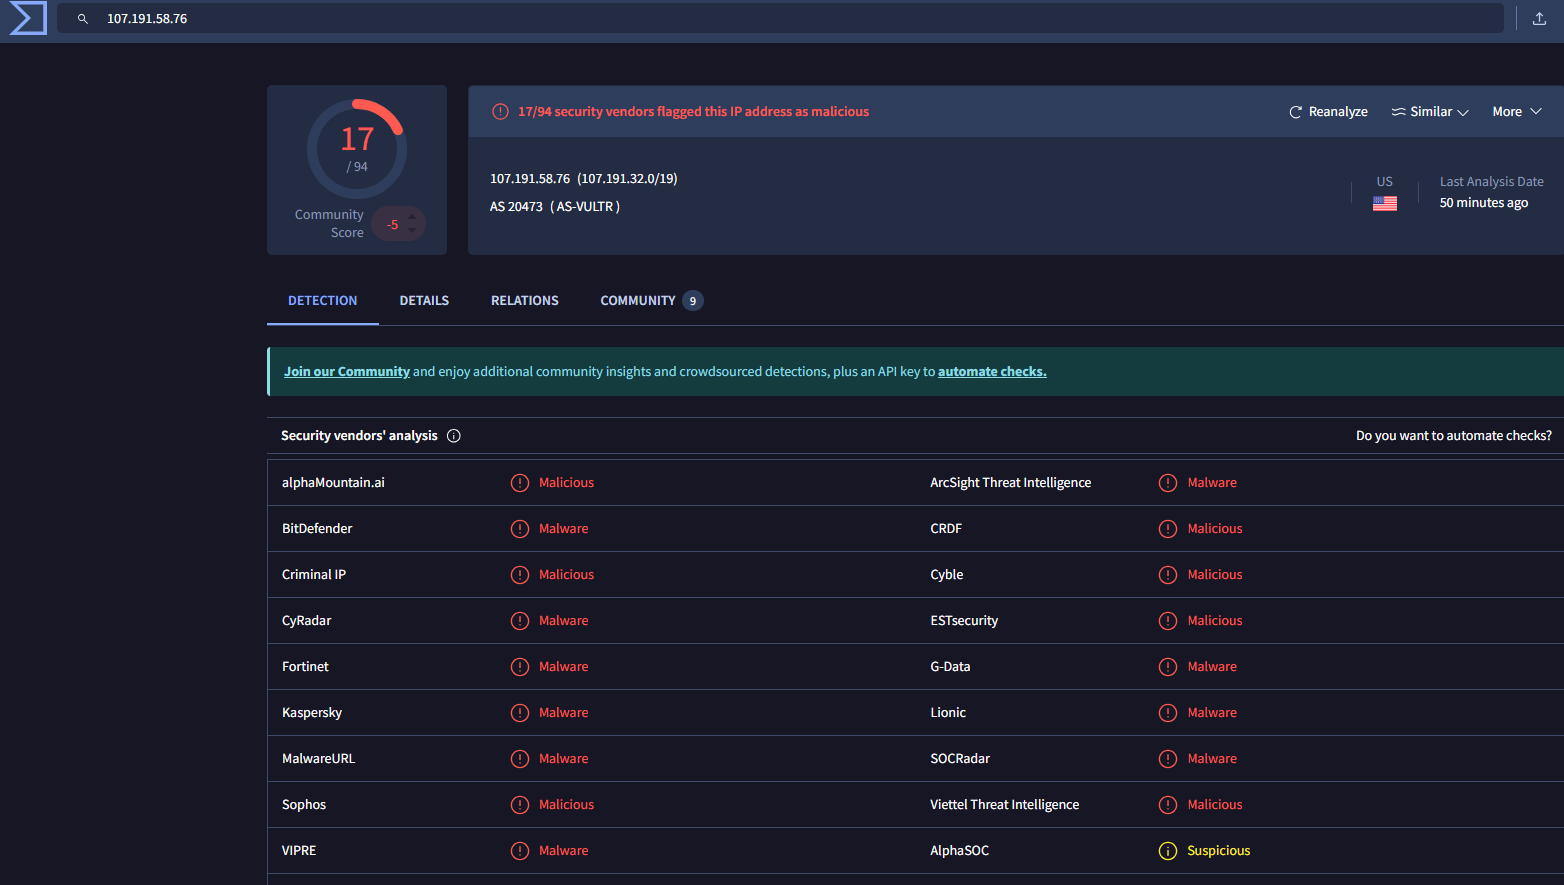The height and width of the screenshot is (885, 1564).
Task: Click the alert icon in ArcSight Threat Intelligence row
Action: tap(1168, 483)
